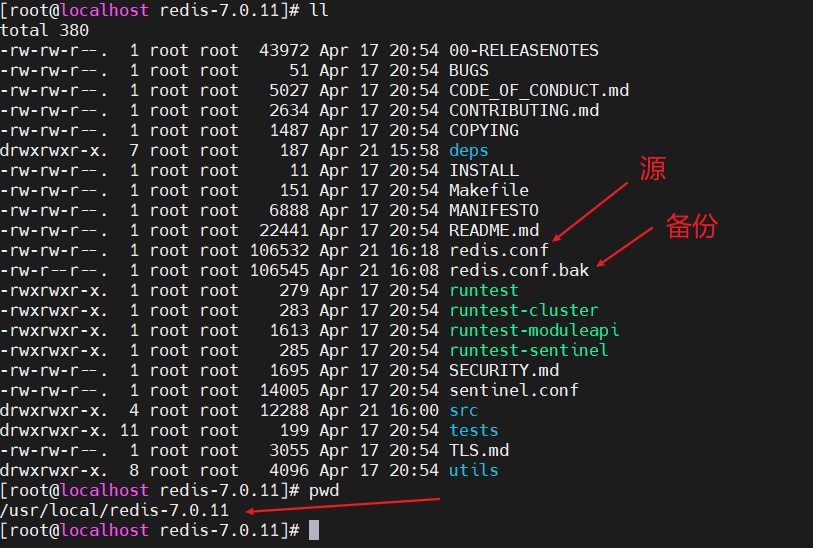The height and width of the screenshot is (548, 813).
Task: Select the runtest-moduleapi script name
Action: (x=534, y=330)
